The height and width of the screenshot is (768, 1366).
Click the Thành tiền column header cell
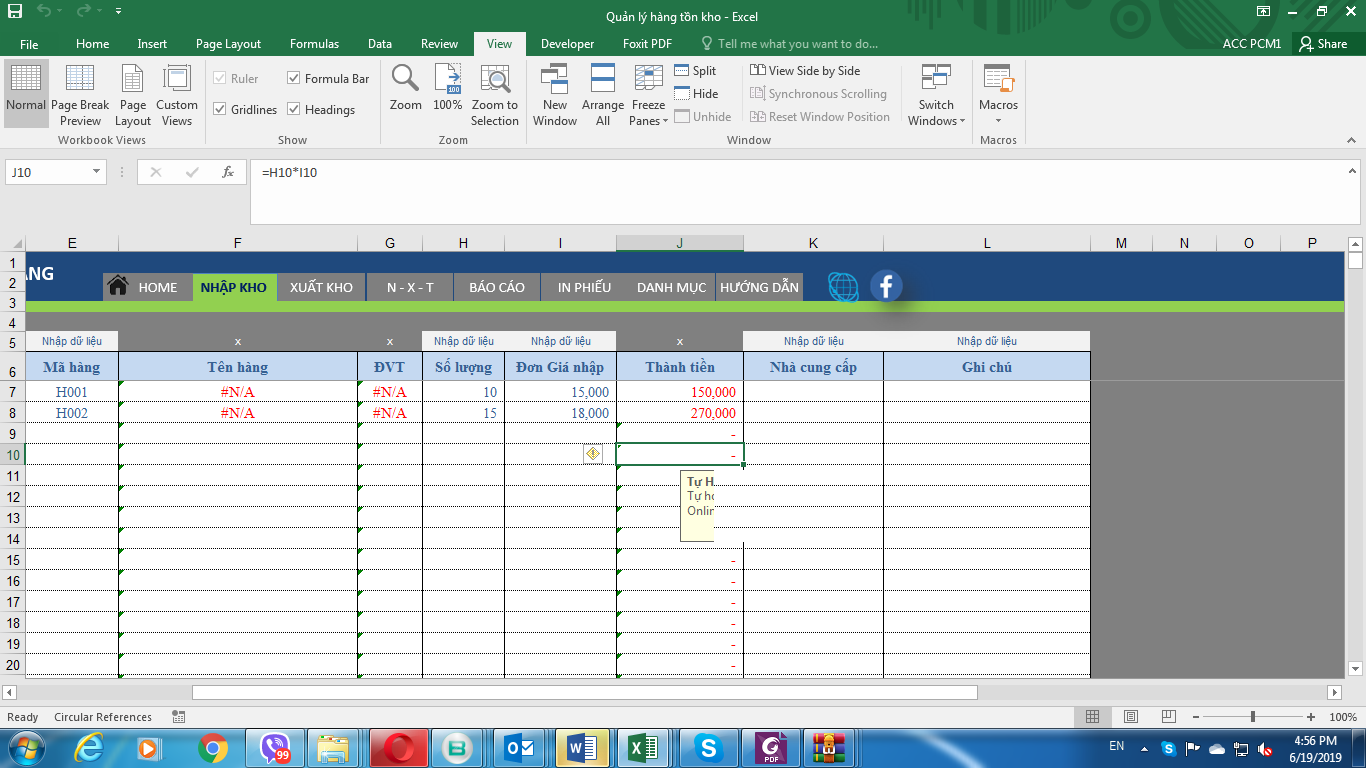click(680, 367)
